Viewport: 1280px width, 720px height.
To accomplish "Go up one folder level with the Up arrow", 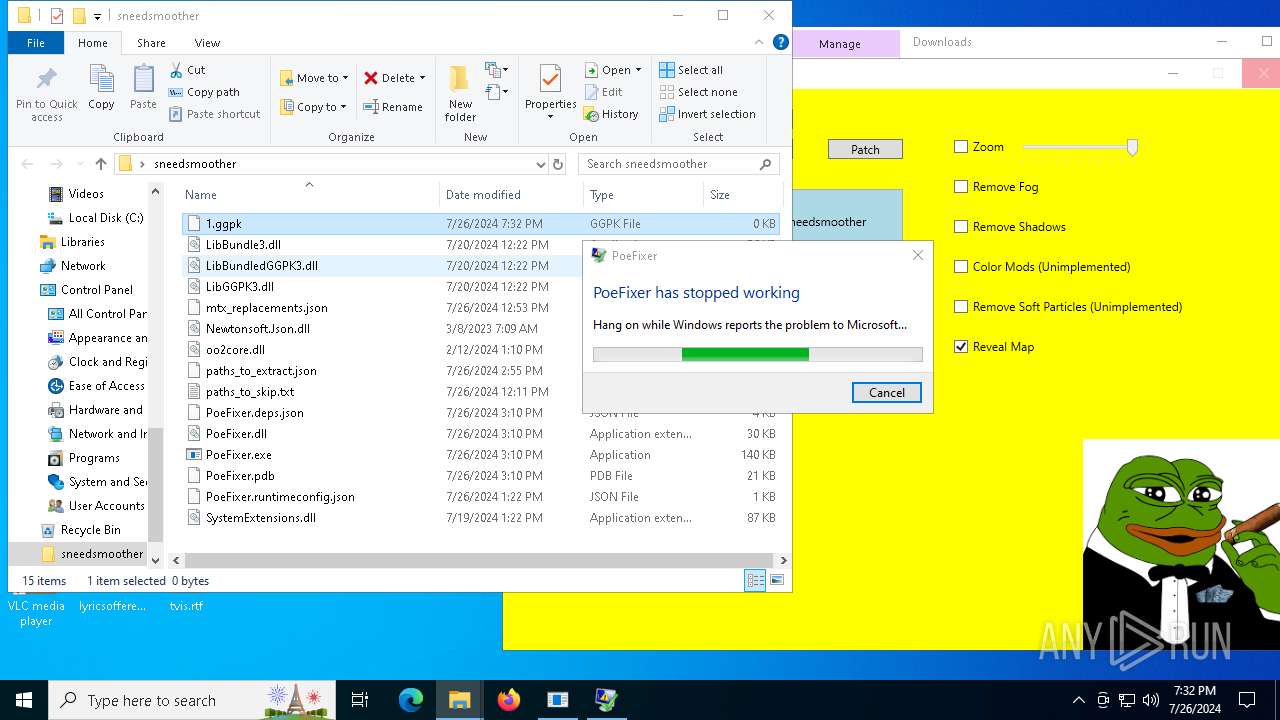I will [100, 164].
